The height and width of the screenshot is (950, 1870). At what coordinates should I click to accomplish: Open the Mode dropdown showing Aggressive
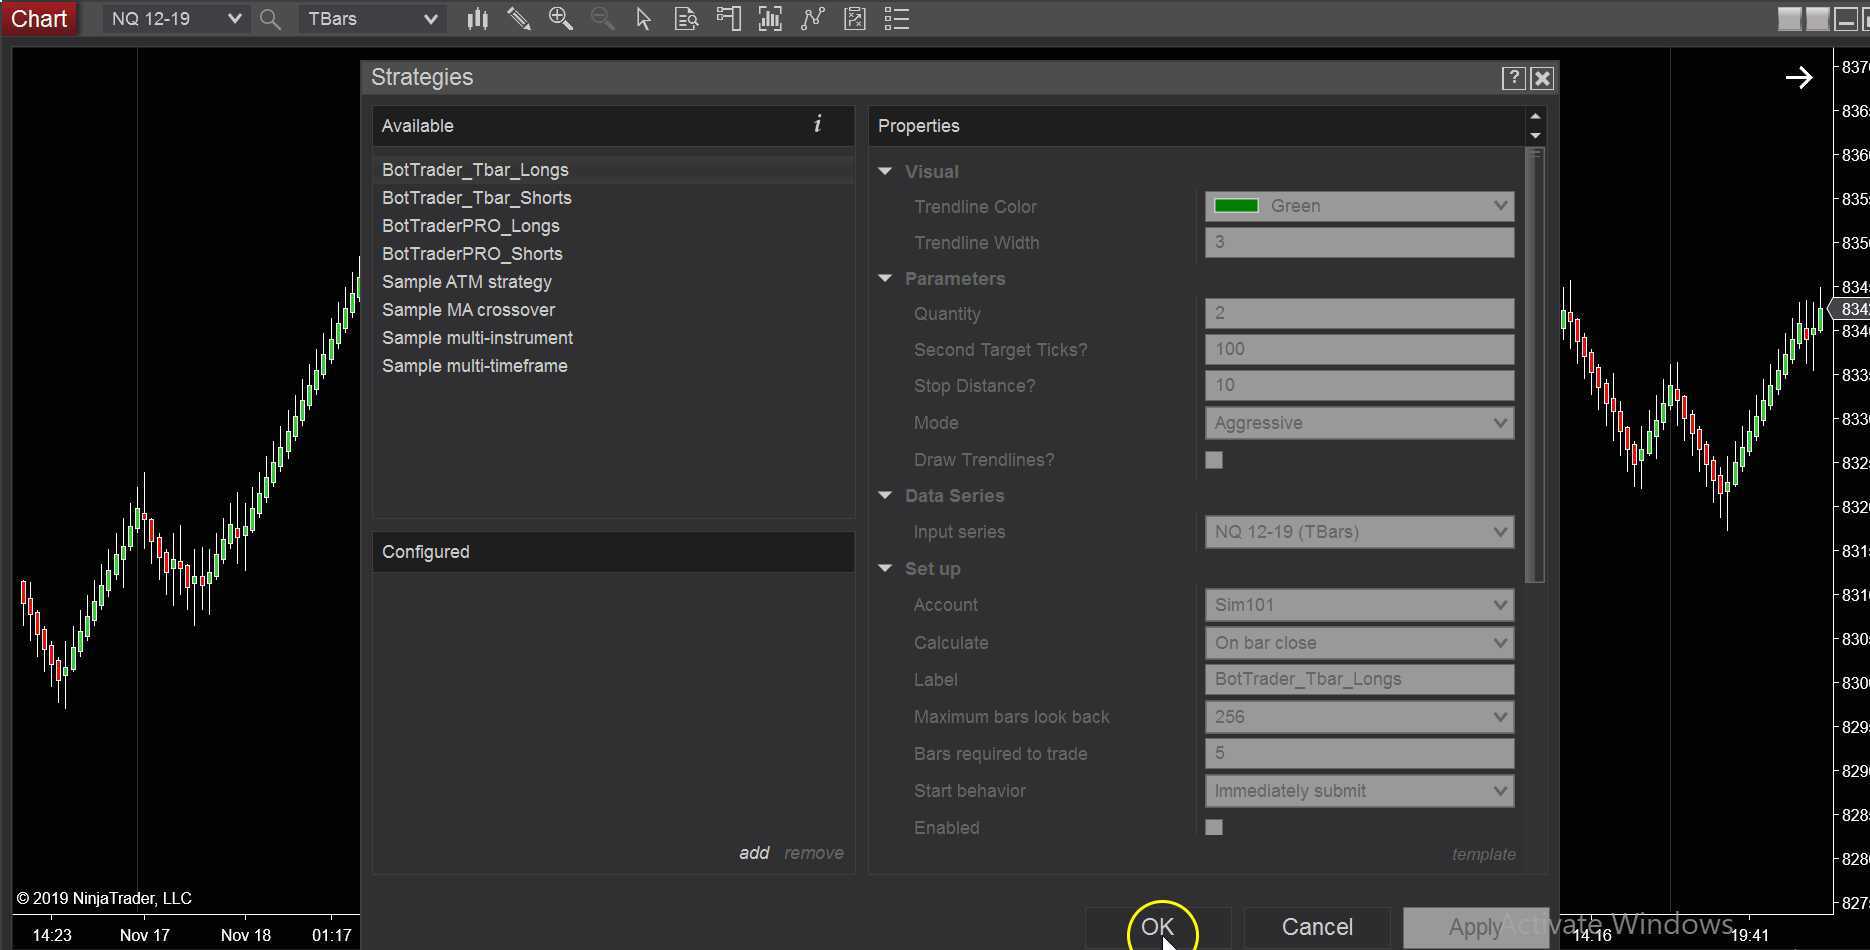pyautogui.click(x=1358, y=423)
